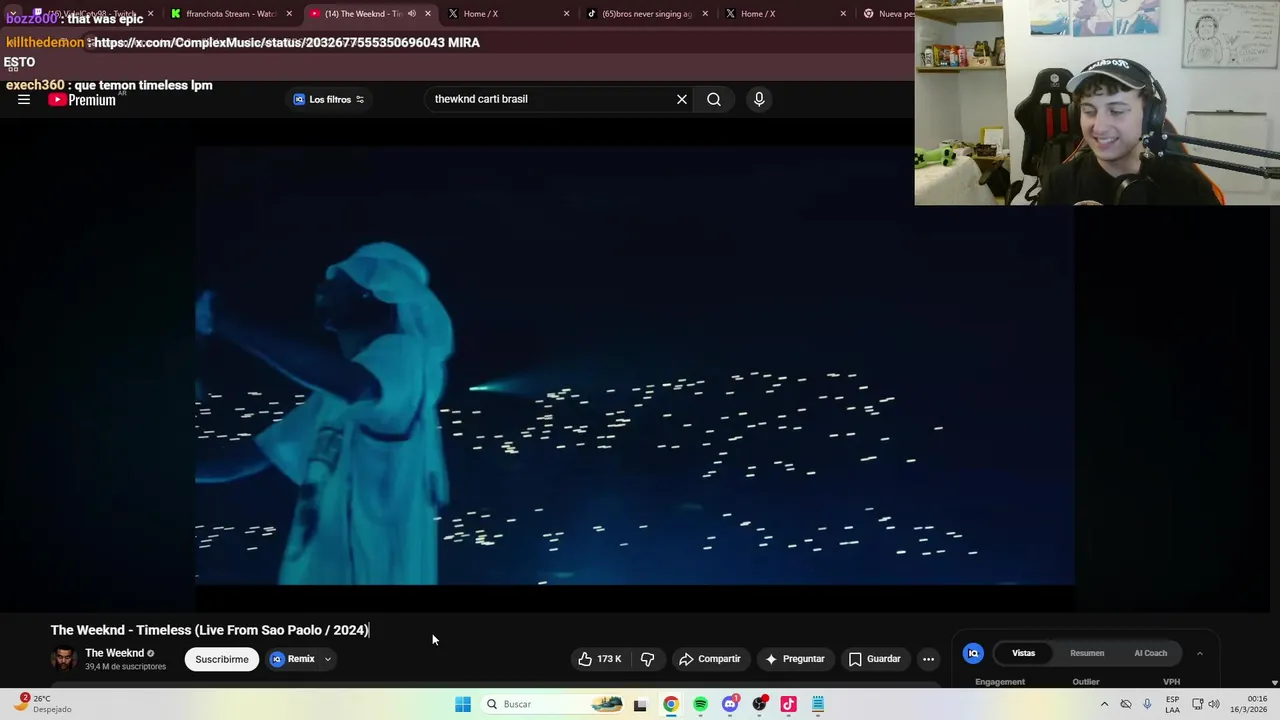Click the Preguntar ask button
The width and height of the screenshot is (1280, 720).
[795, 659]
